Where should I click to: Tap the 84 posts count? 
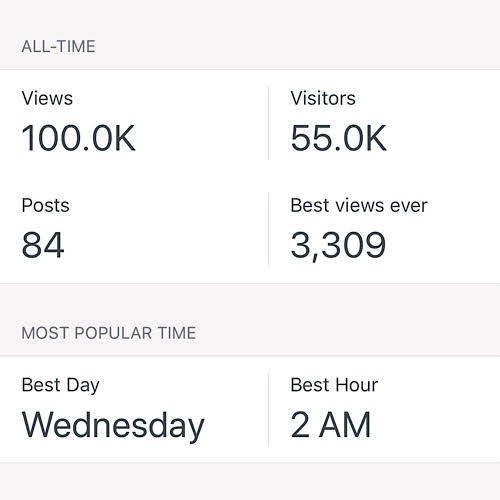(x=43, y=245)
